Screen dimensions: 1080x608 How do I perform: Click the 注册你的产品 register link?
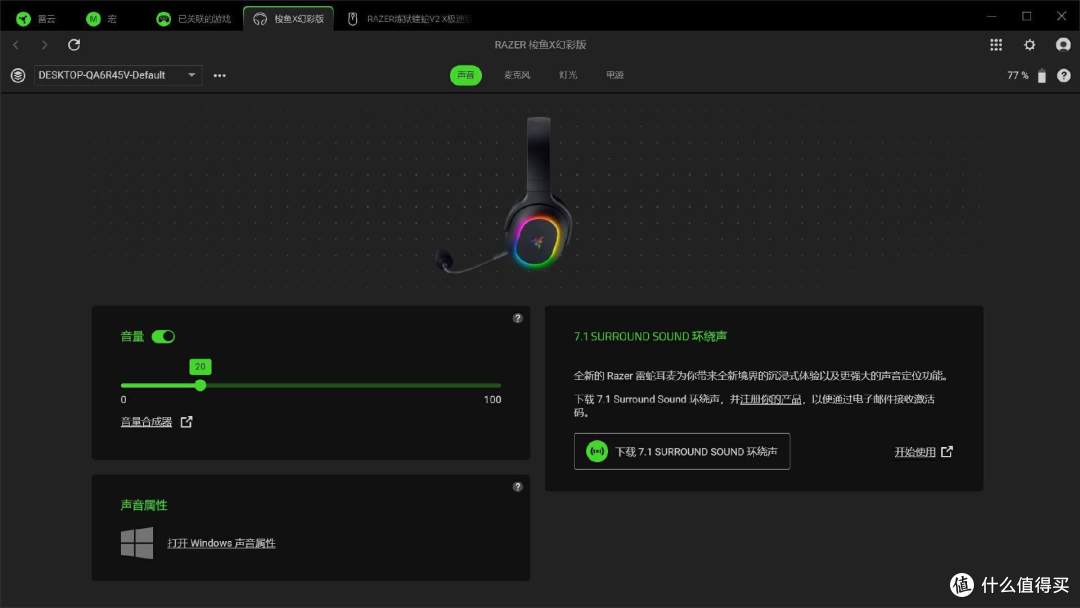(770, 399)
